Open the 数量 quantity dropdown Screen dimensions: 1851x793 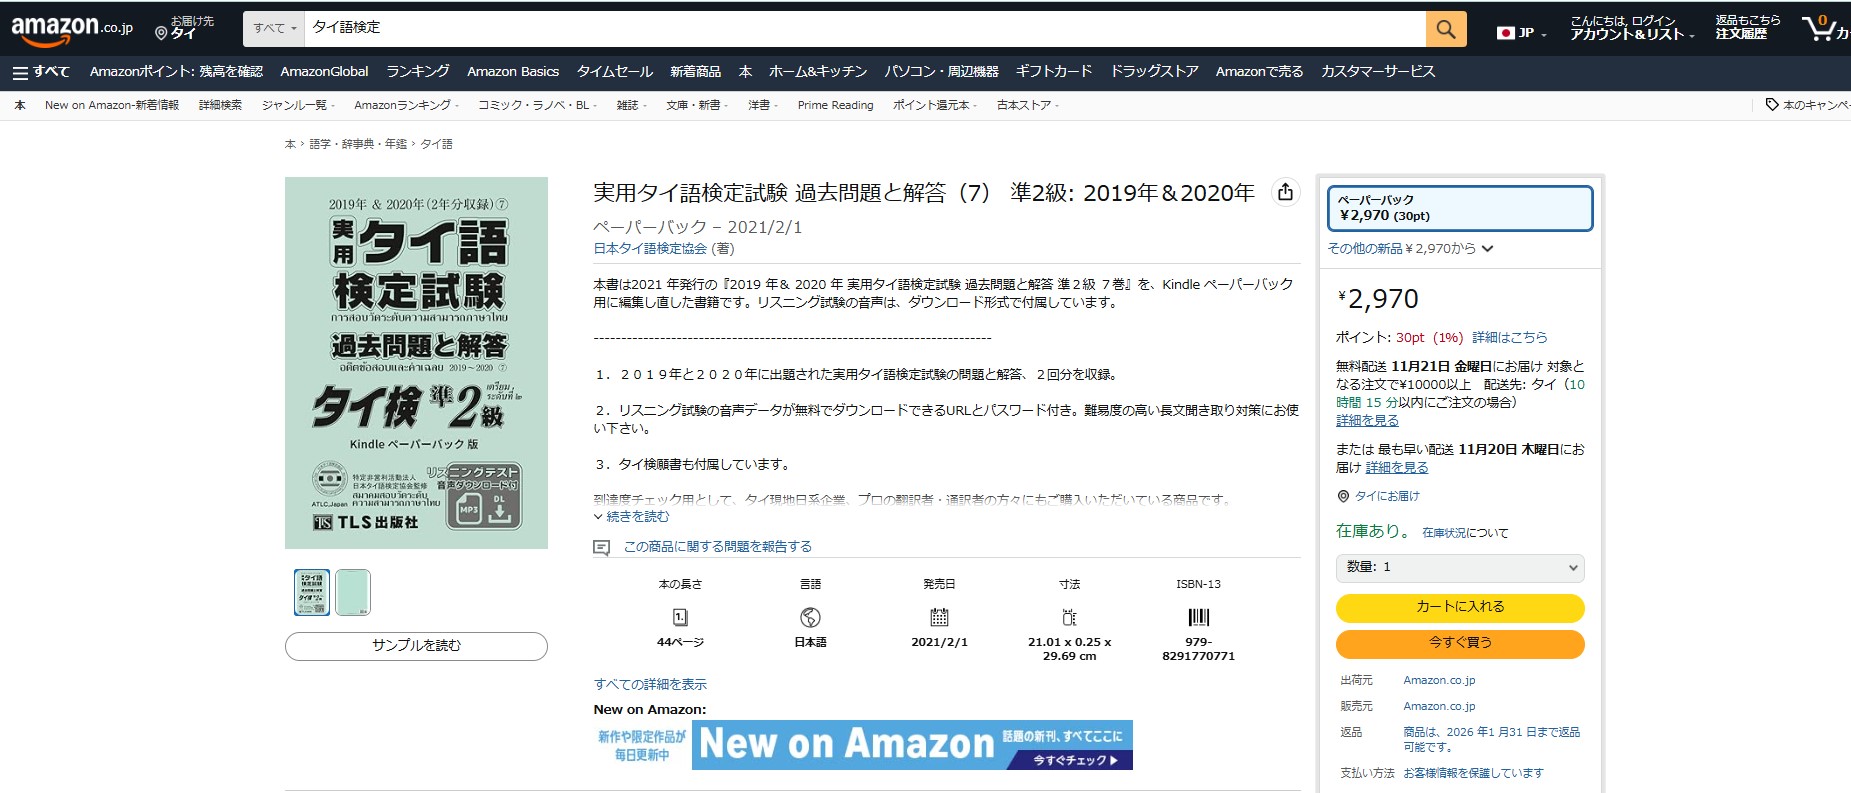tap(1459, 567)
